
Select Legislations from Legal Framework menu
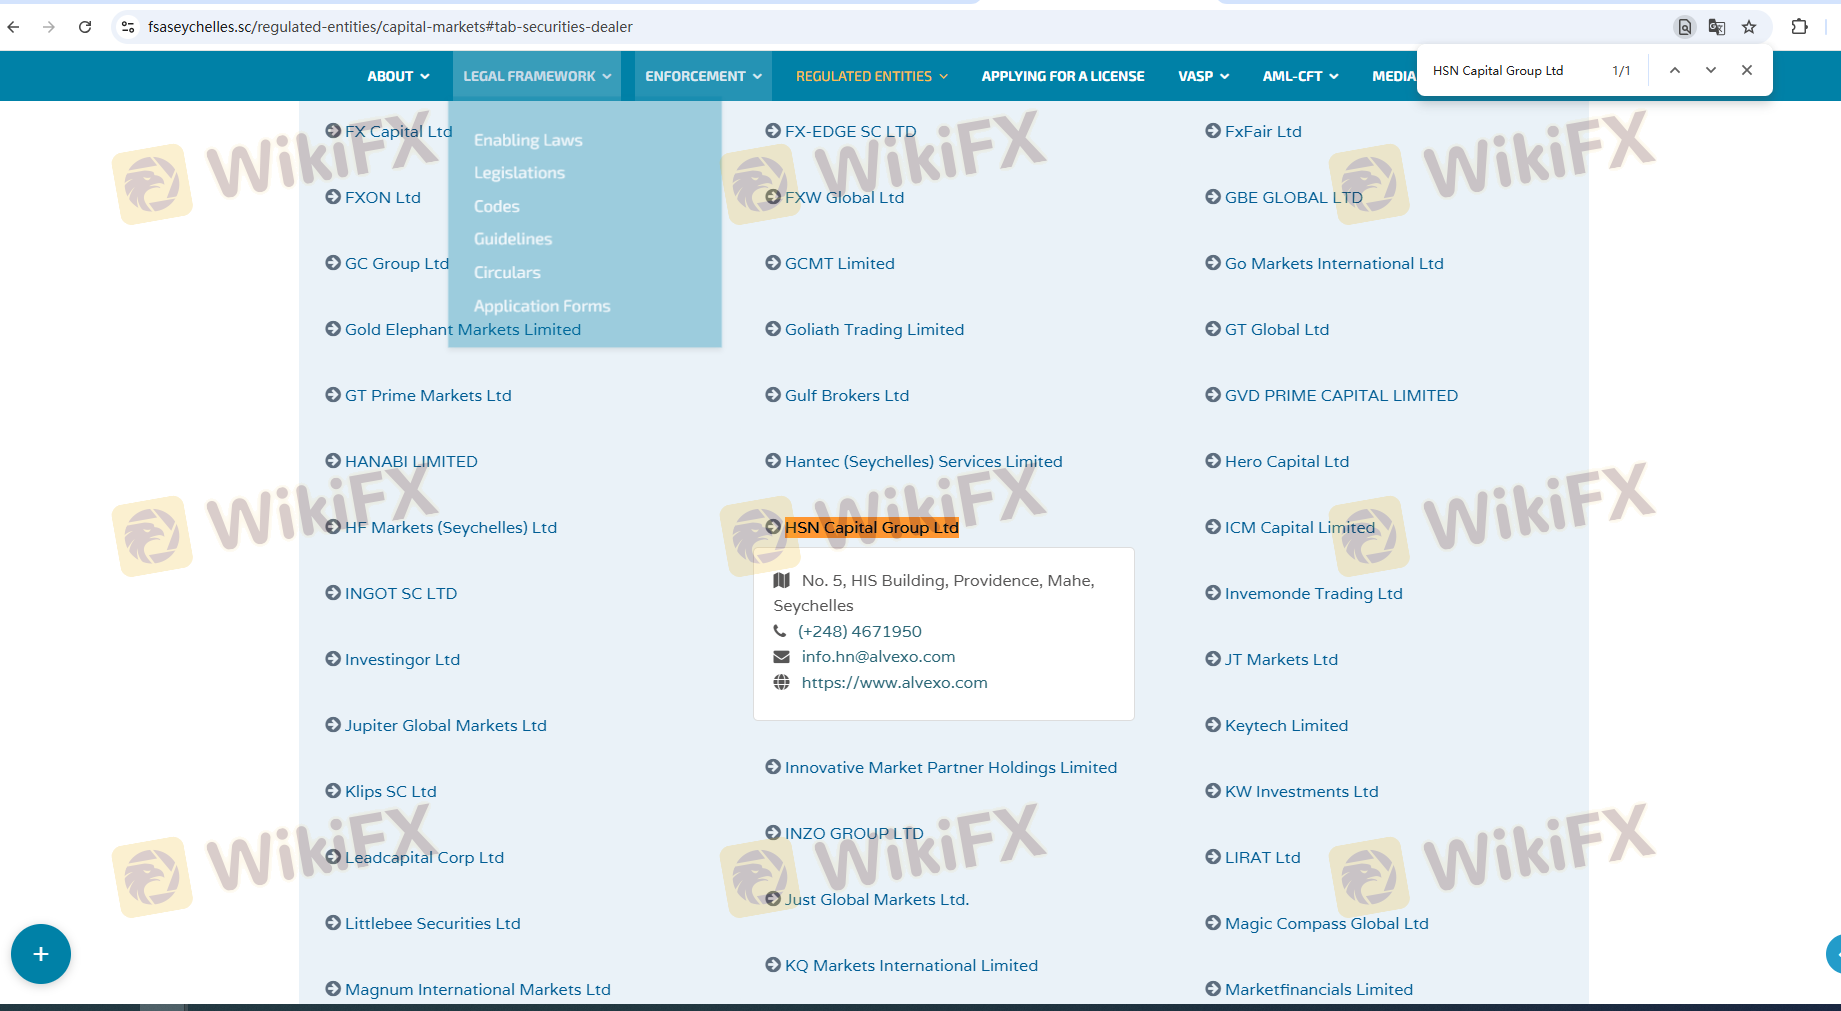[519, 173]
